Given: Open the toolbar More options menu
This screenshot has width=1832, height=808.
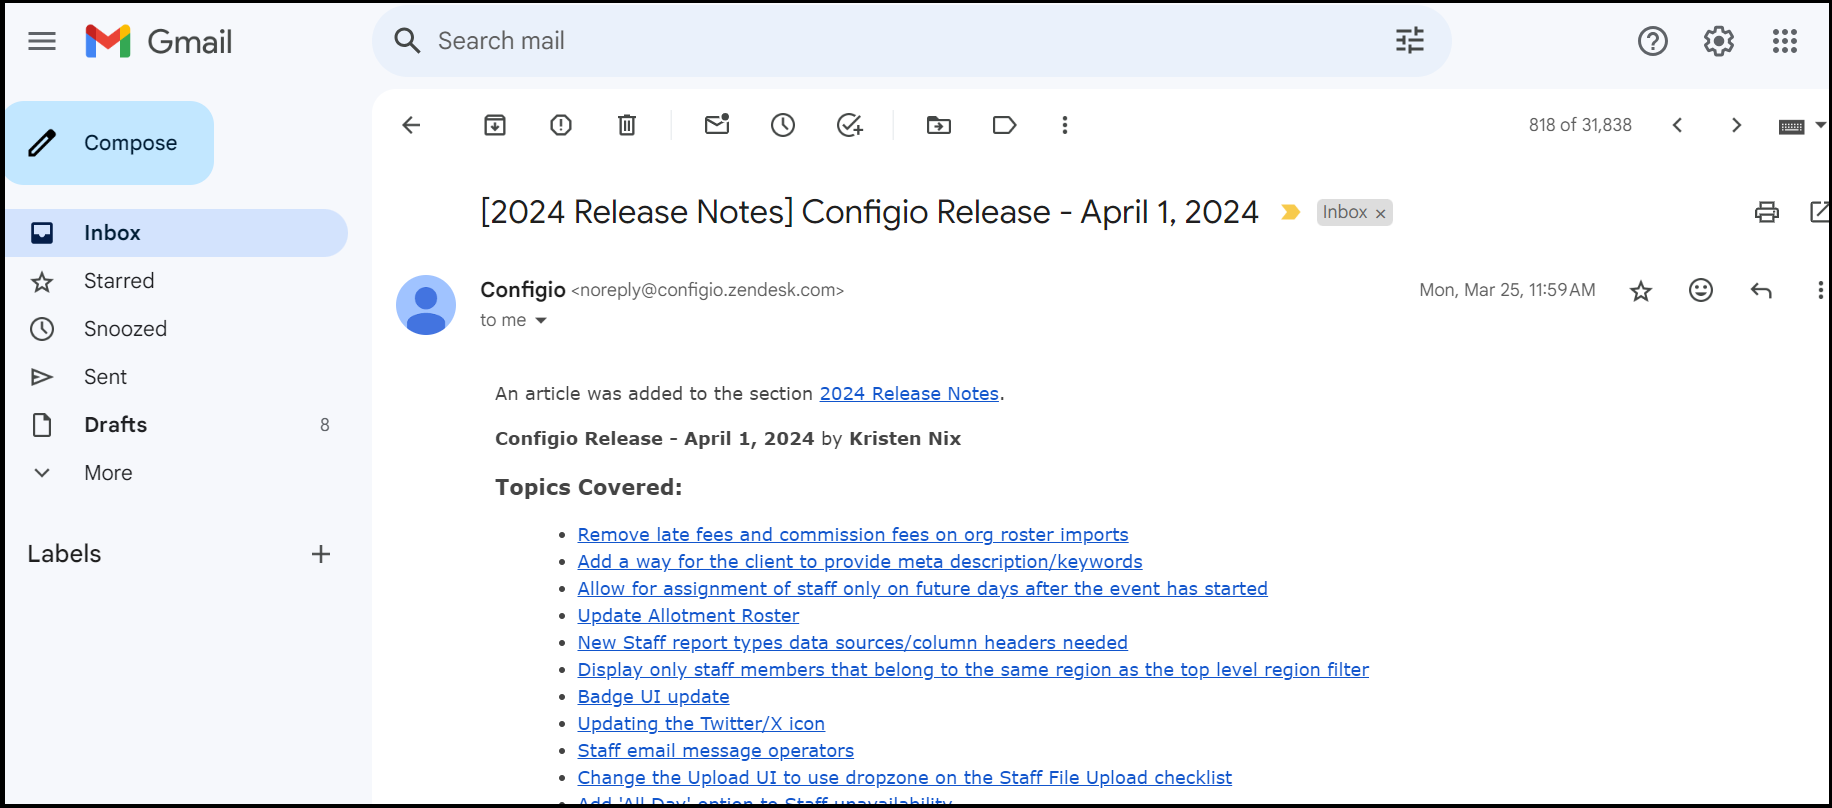Looking at the screenshot, I should coord(1065,125).
